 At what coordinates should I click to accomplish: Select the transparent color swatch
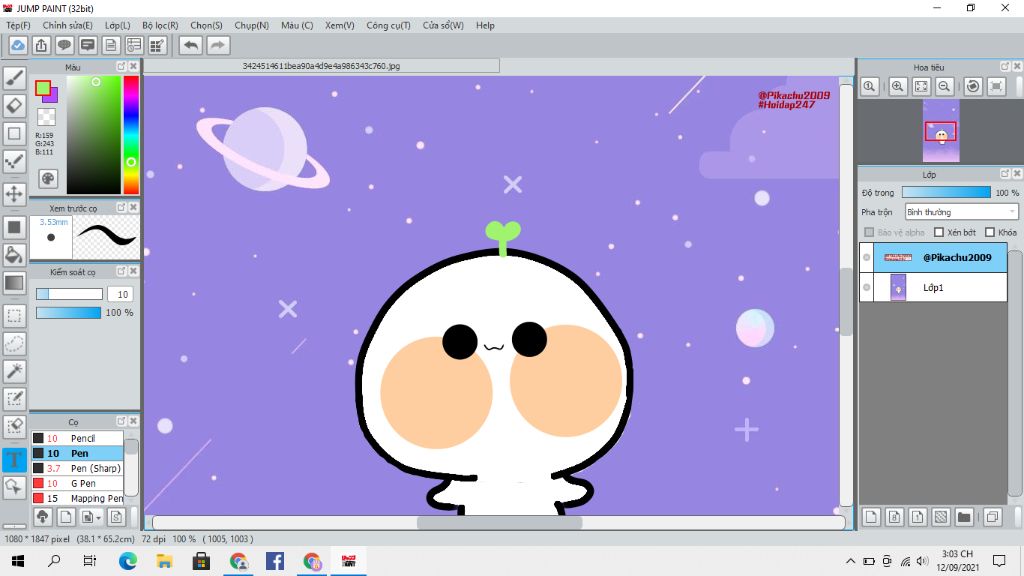tap(46, 117)
